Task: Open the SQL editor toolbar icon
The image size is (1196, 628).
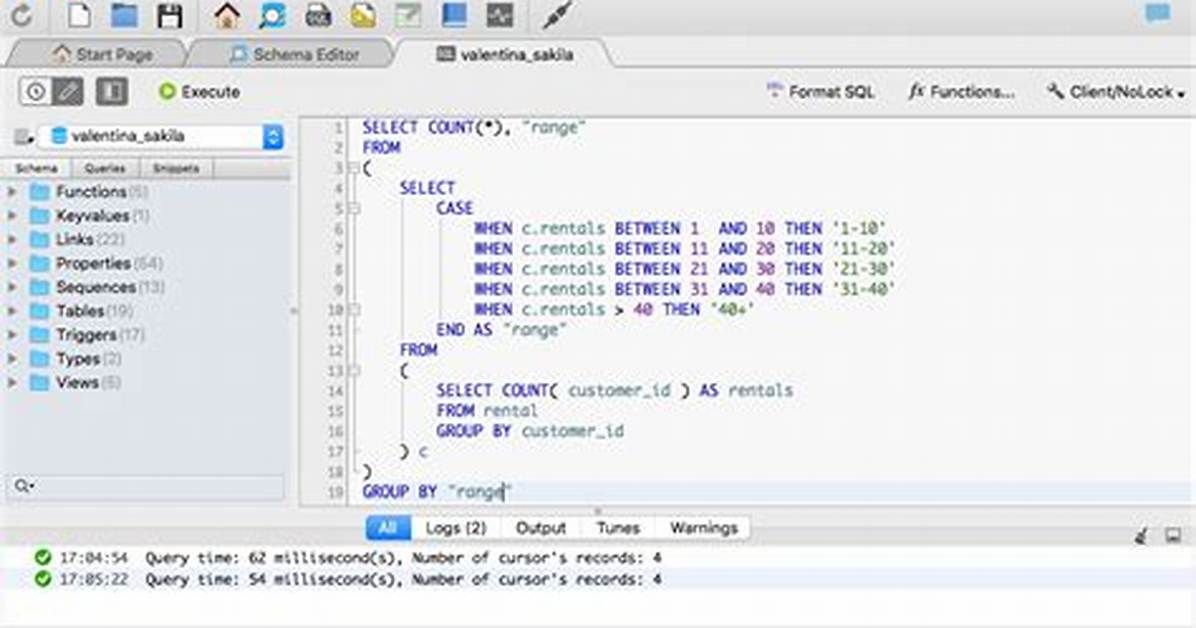Action: pos(318,14)
